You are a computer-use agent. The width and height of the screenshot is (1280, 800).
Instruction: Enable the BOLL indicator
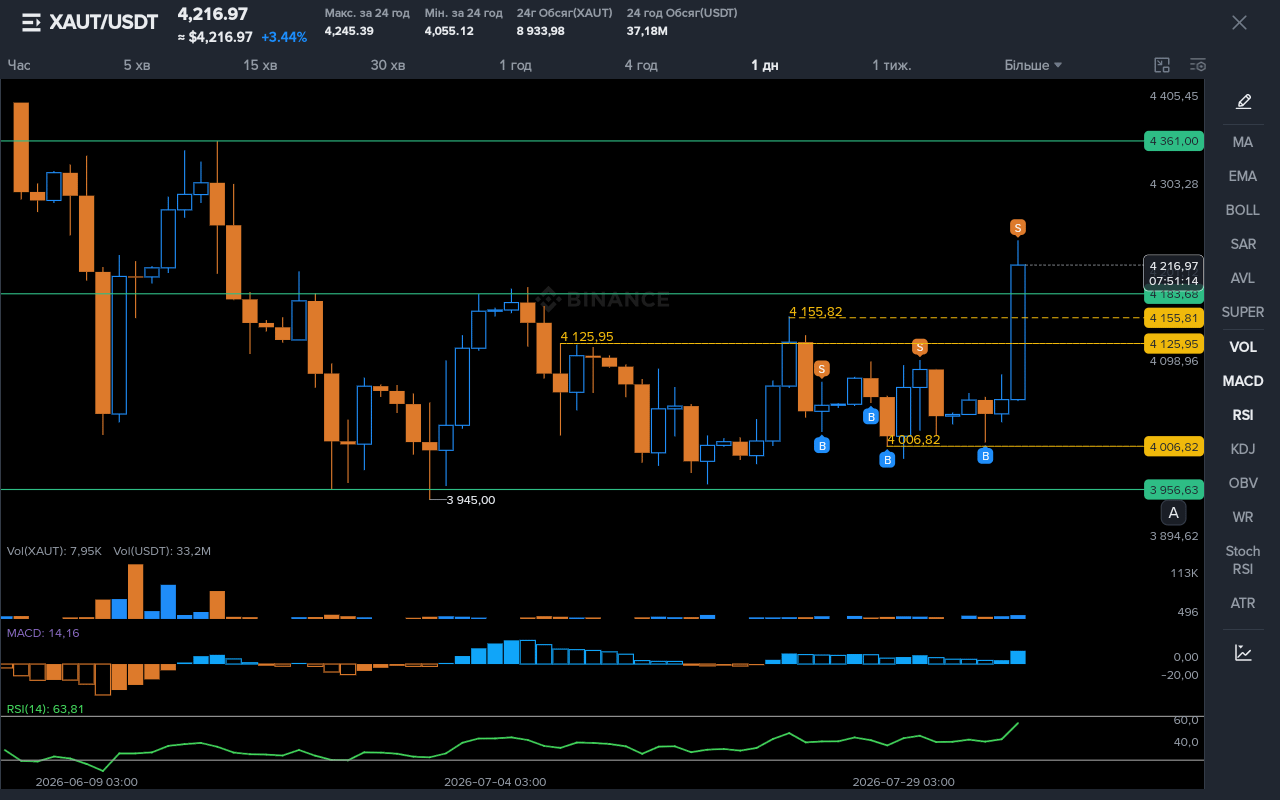pos(1243,210)
